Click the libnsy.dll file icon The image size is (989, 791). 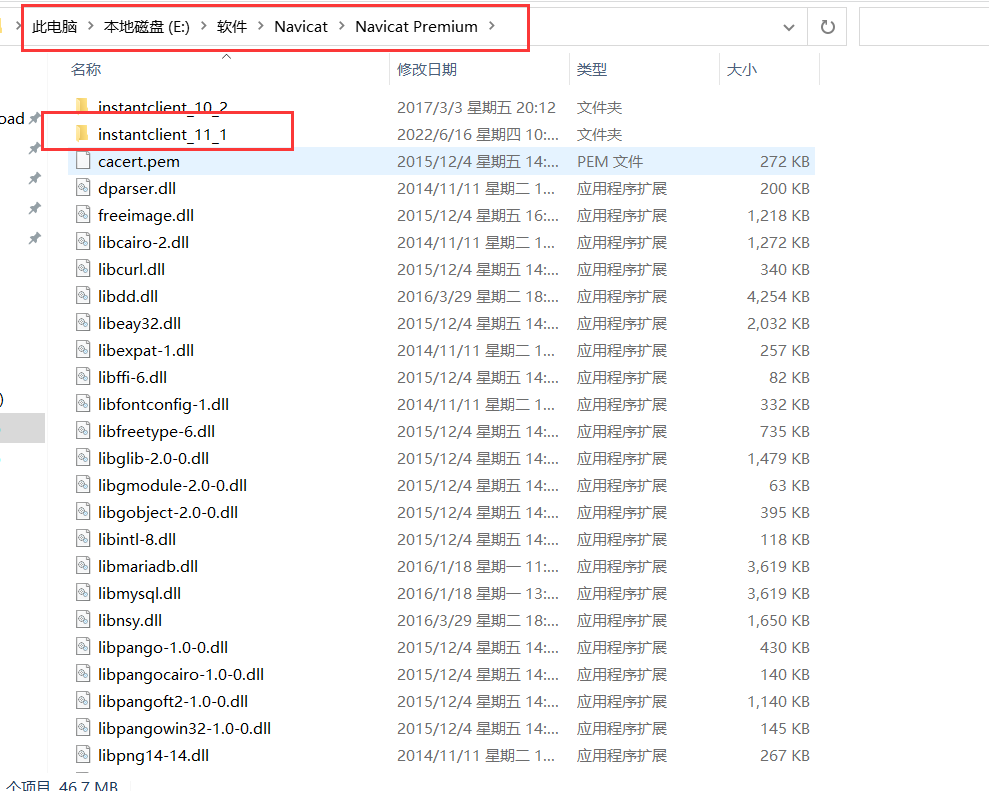(x=83, y=619)
